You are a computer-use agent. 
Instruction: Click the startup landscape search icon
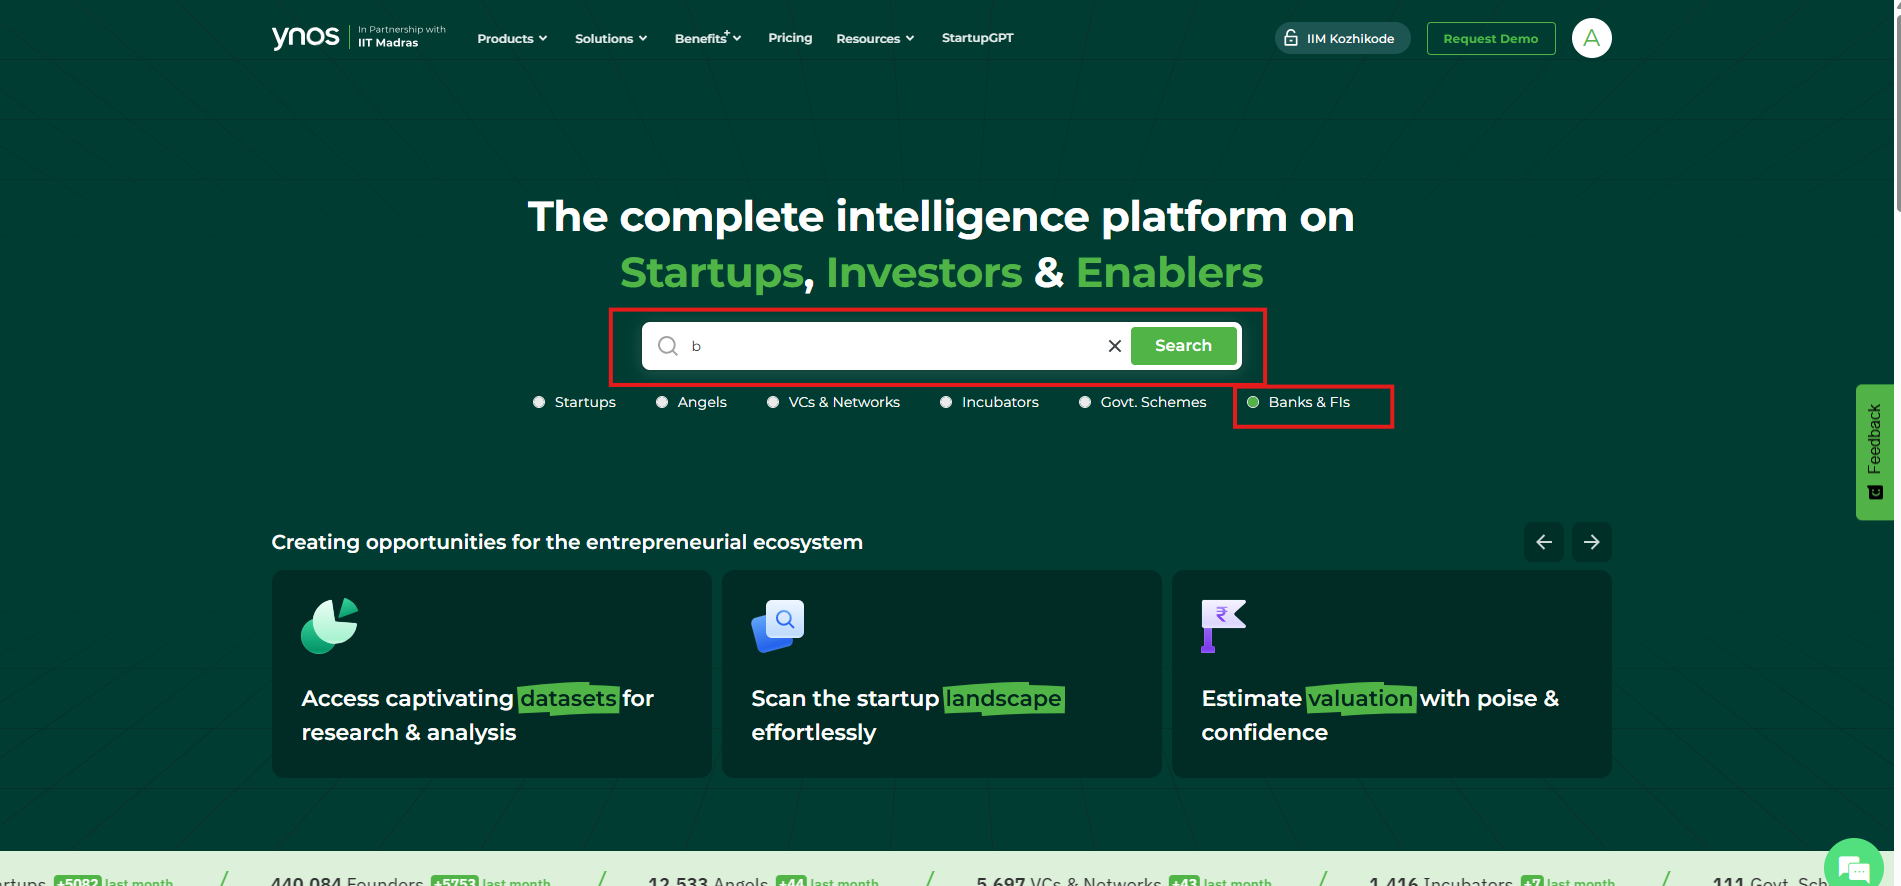[x=778, y=626]
